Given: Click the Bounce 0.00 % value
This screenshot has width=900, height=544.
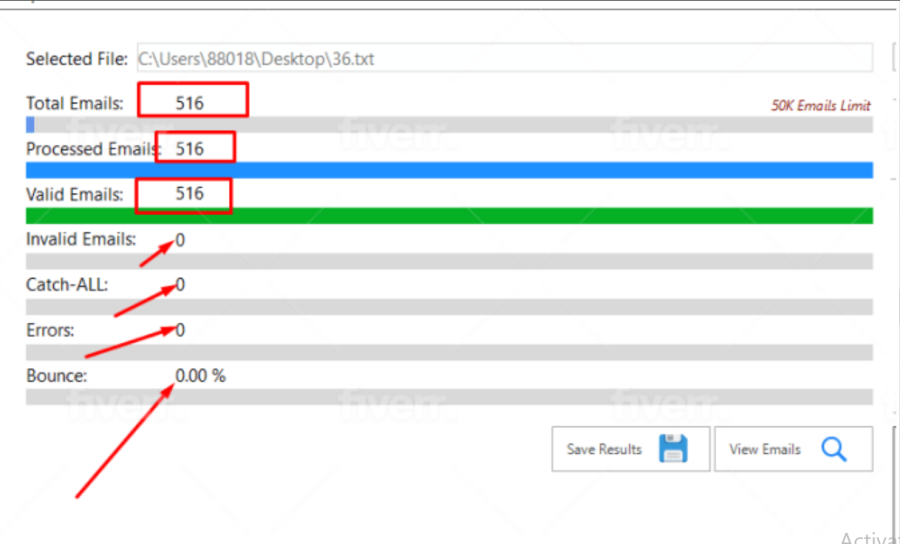Looking at the screenshot, I should [200, 376].
